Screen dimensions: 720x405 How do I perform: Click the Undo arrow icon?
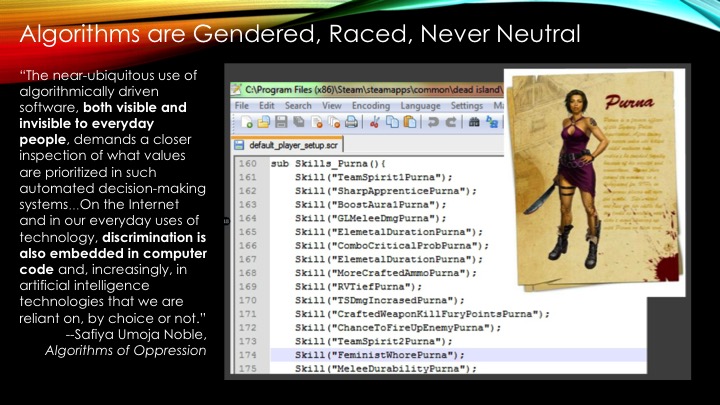pyautogui.click(x=433, y=122)
